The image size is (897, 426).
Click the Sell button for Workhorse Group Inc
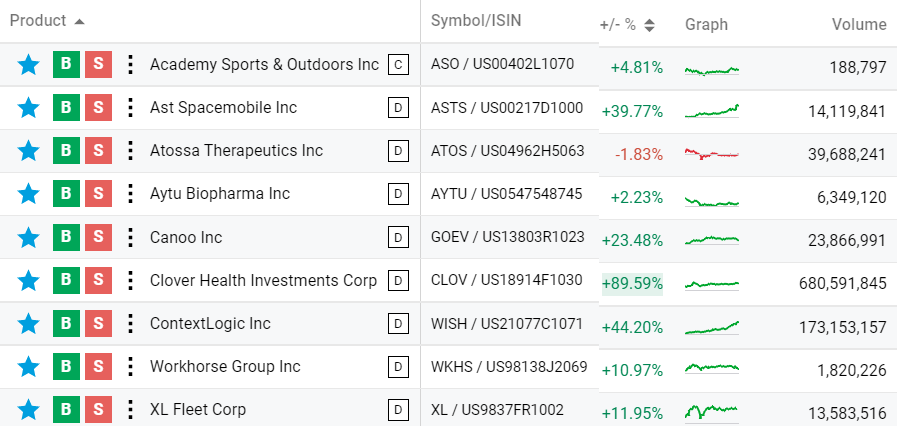[98, 366]
